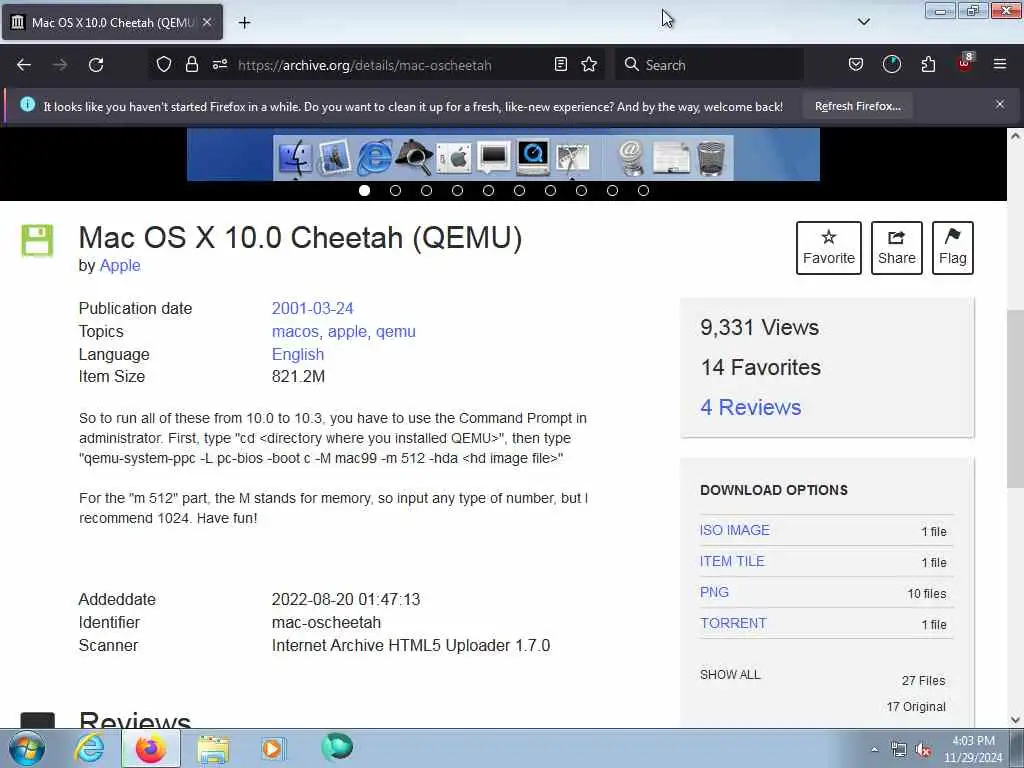Screen dimensions: 1024x768
Task: Click the archive.org URL address field
Action: point(364,65)
